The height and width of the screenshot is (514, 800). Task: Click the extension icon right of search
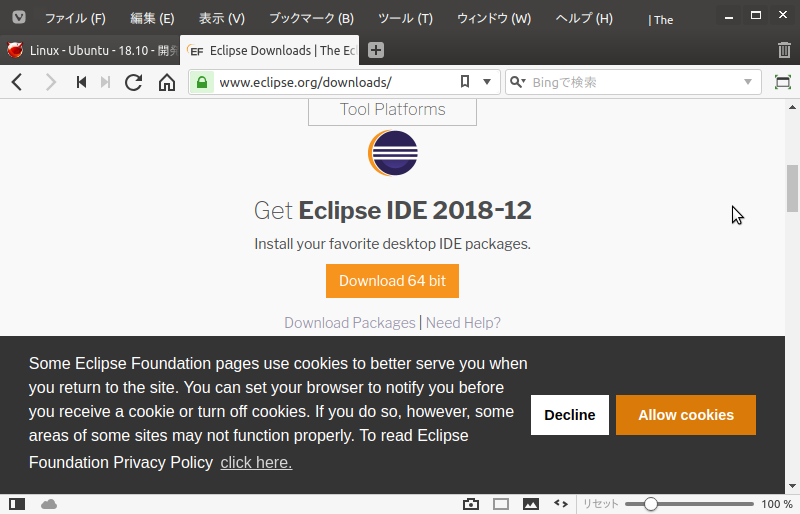pos(783,82)
